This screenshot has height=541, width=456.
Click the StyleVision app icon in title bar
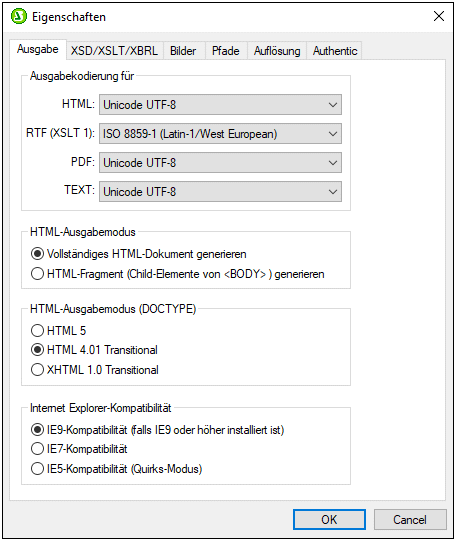click(19, 16)
